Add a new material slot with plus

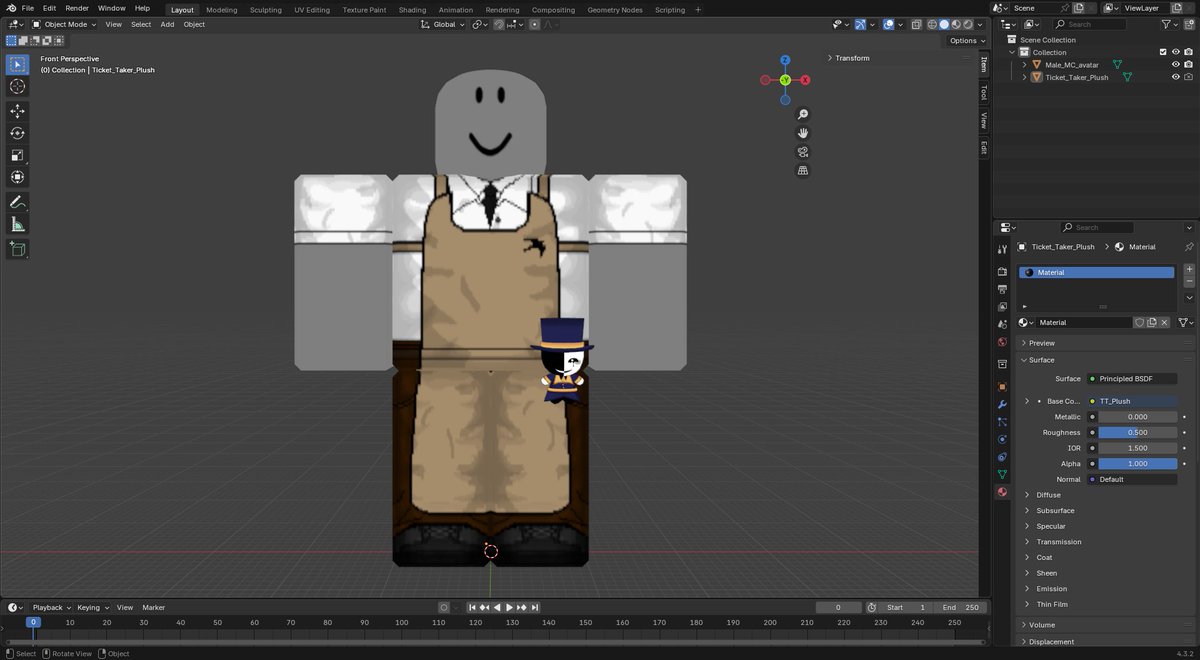[1189, 269]
